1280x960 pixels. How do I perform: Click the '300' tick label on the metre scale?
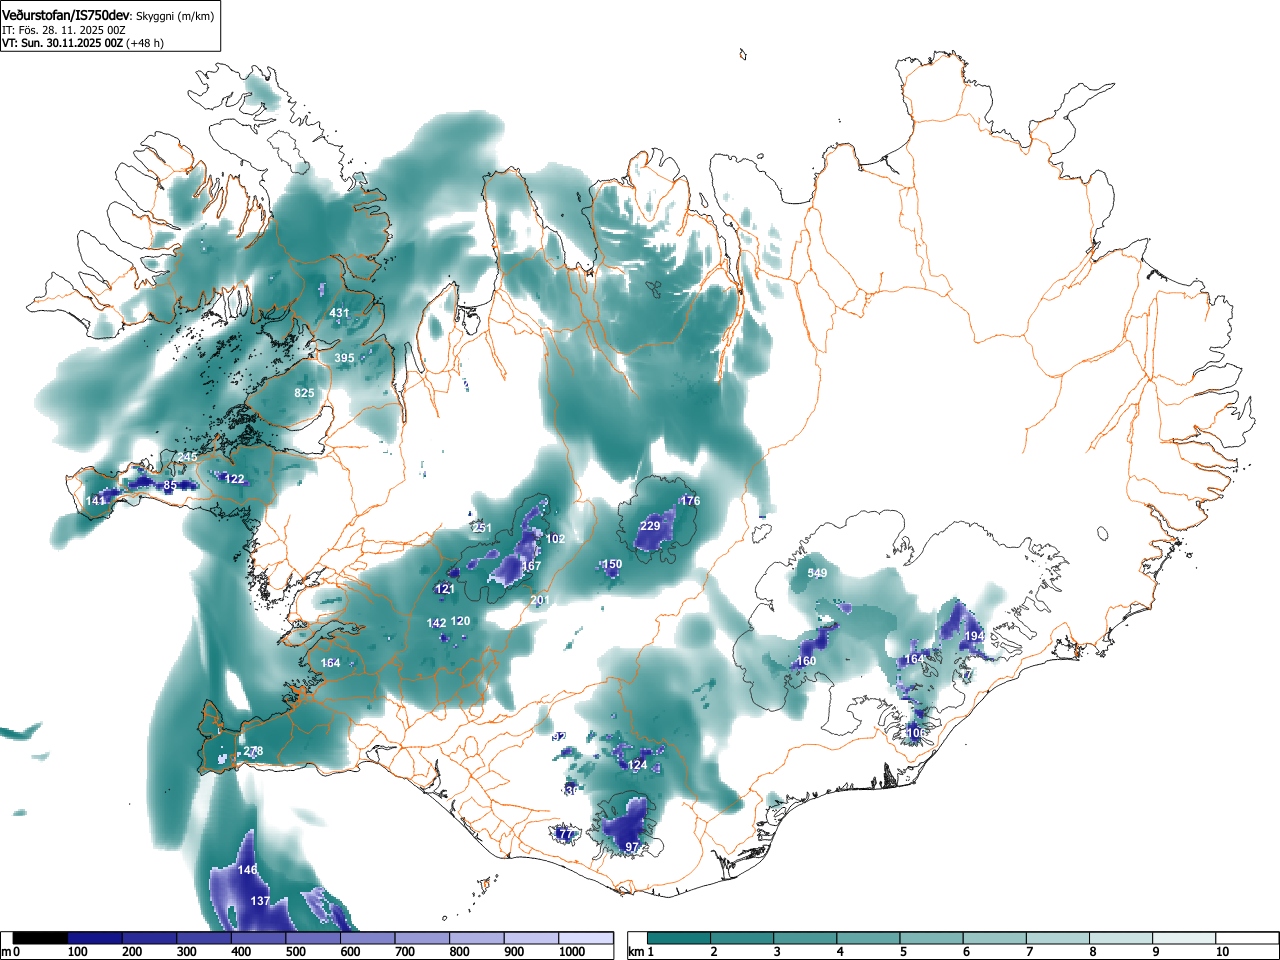pos(186,952)
